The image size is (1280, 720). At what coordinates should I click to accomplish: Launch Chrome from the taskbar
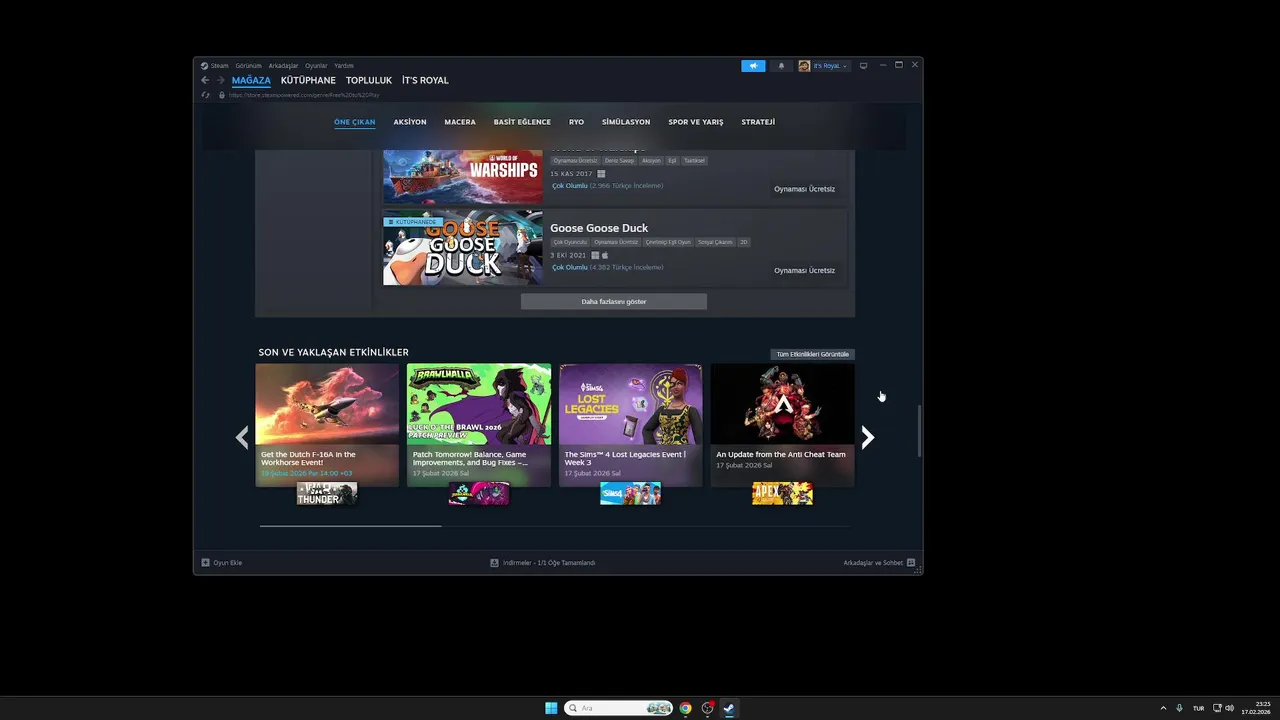coord(685,708)
